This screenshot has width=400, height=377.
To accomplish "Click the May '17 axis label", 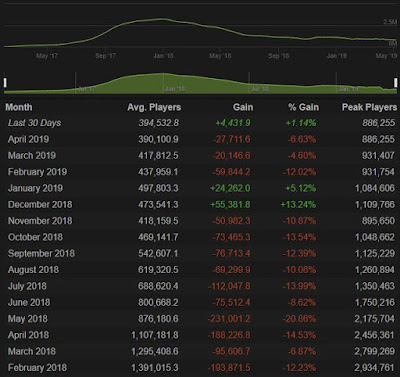I will (47, 56).
